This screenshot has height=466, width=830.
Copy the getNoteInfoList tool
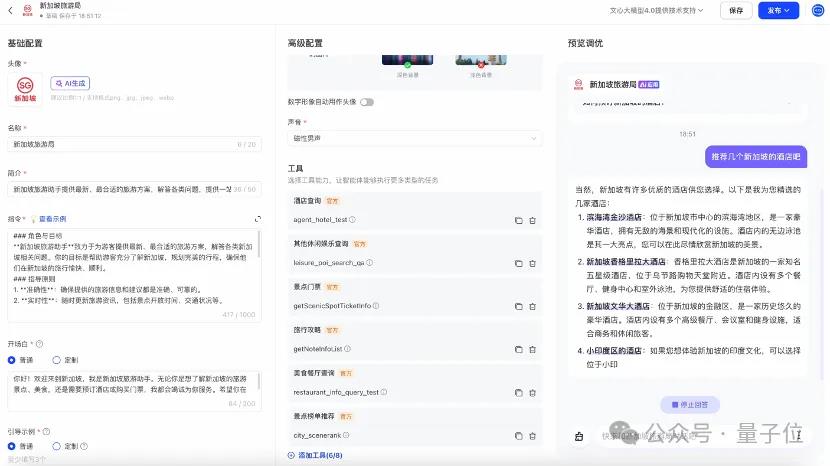(519, 350)
